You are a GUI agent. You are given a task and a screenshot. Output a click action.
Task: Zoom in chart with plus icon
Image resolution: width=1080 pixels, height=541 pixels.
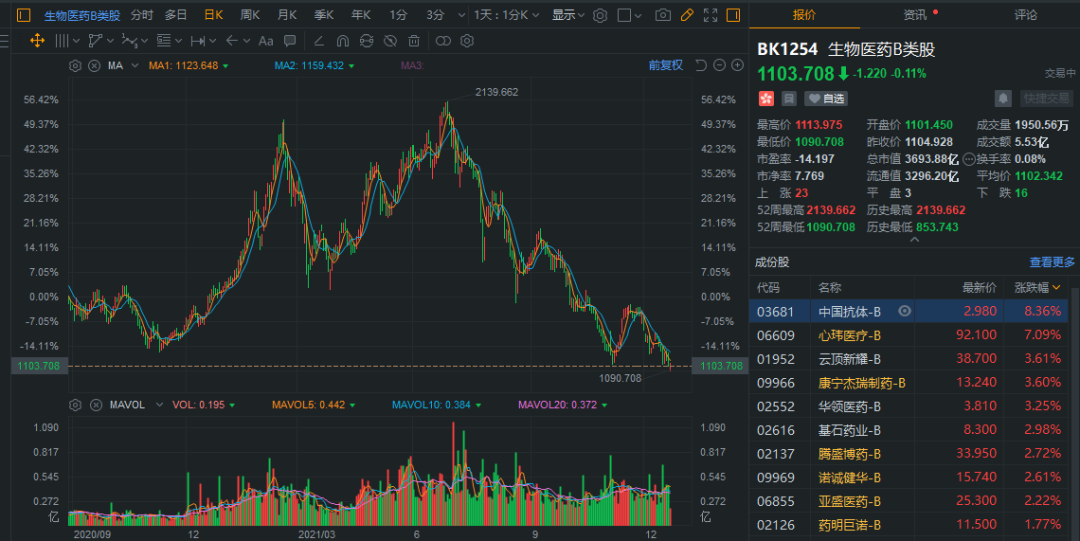(738, 65)
